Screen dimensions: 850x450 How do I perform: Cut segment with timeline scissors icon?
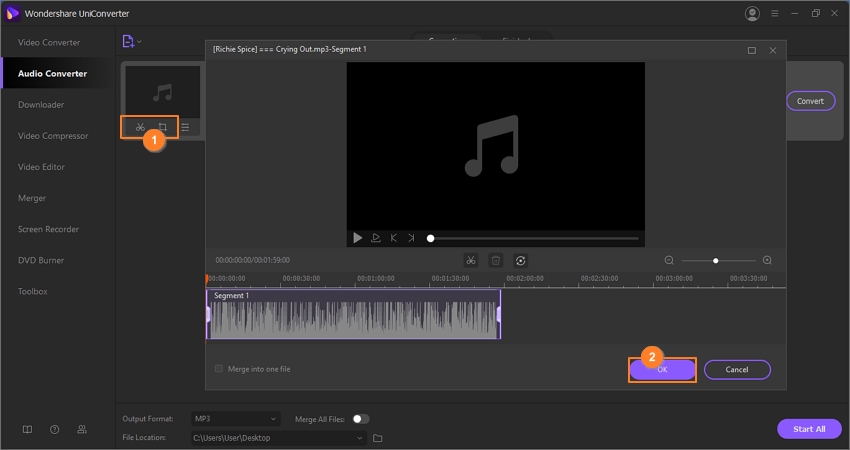tap(471, 261)
